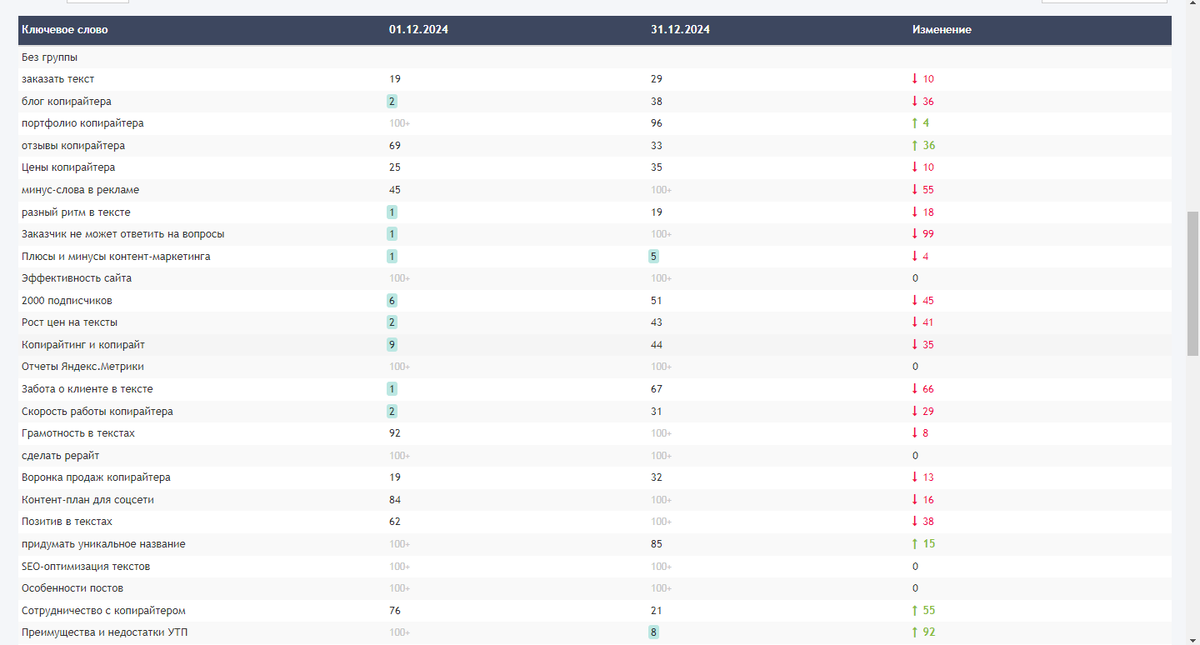1200x645 pixels.
Task: Select keyword 'Копирайтинг и копирайт'
Action: click(x=83, y=344)
